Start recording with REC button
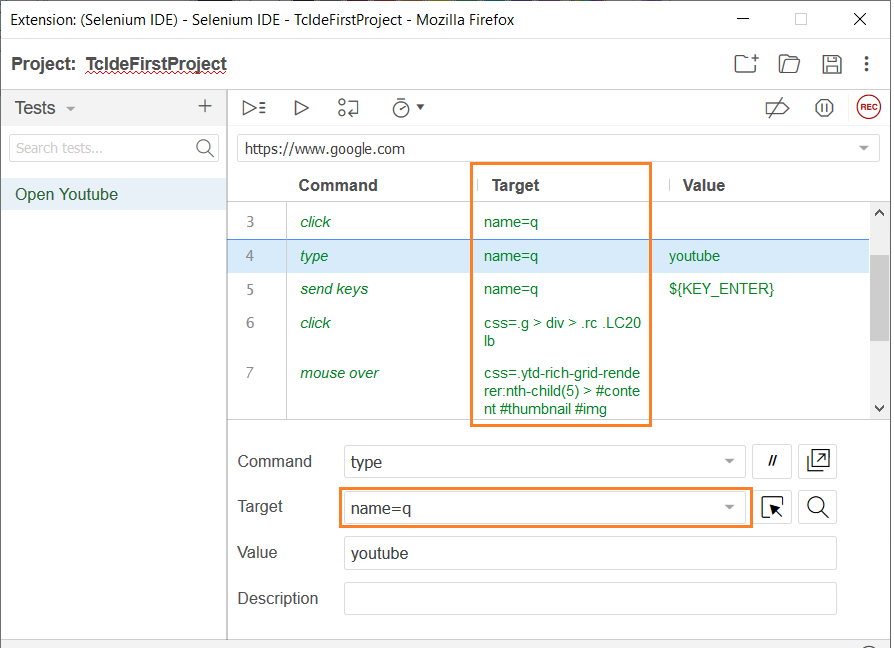The height and width of the screenshot is (648, 894). point(868,107)
